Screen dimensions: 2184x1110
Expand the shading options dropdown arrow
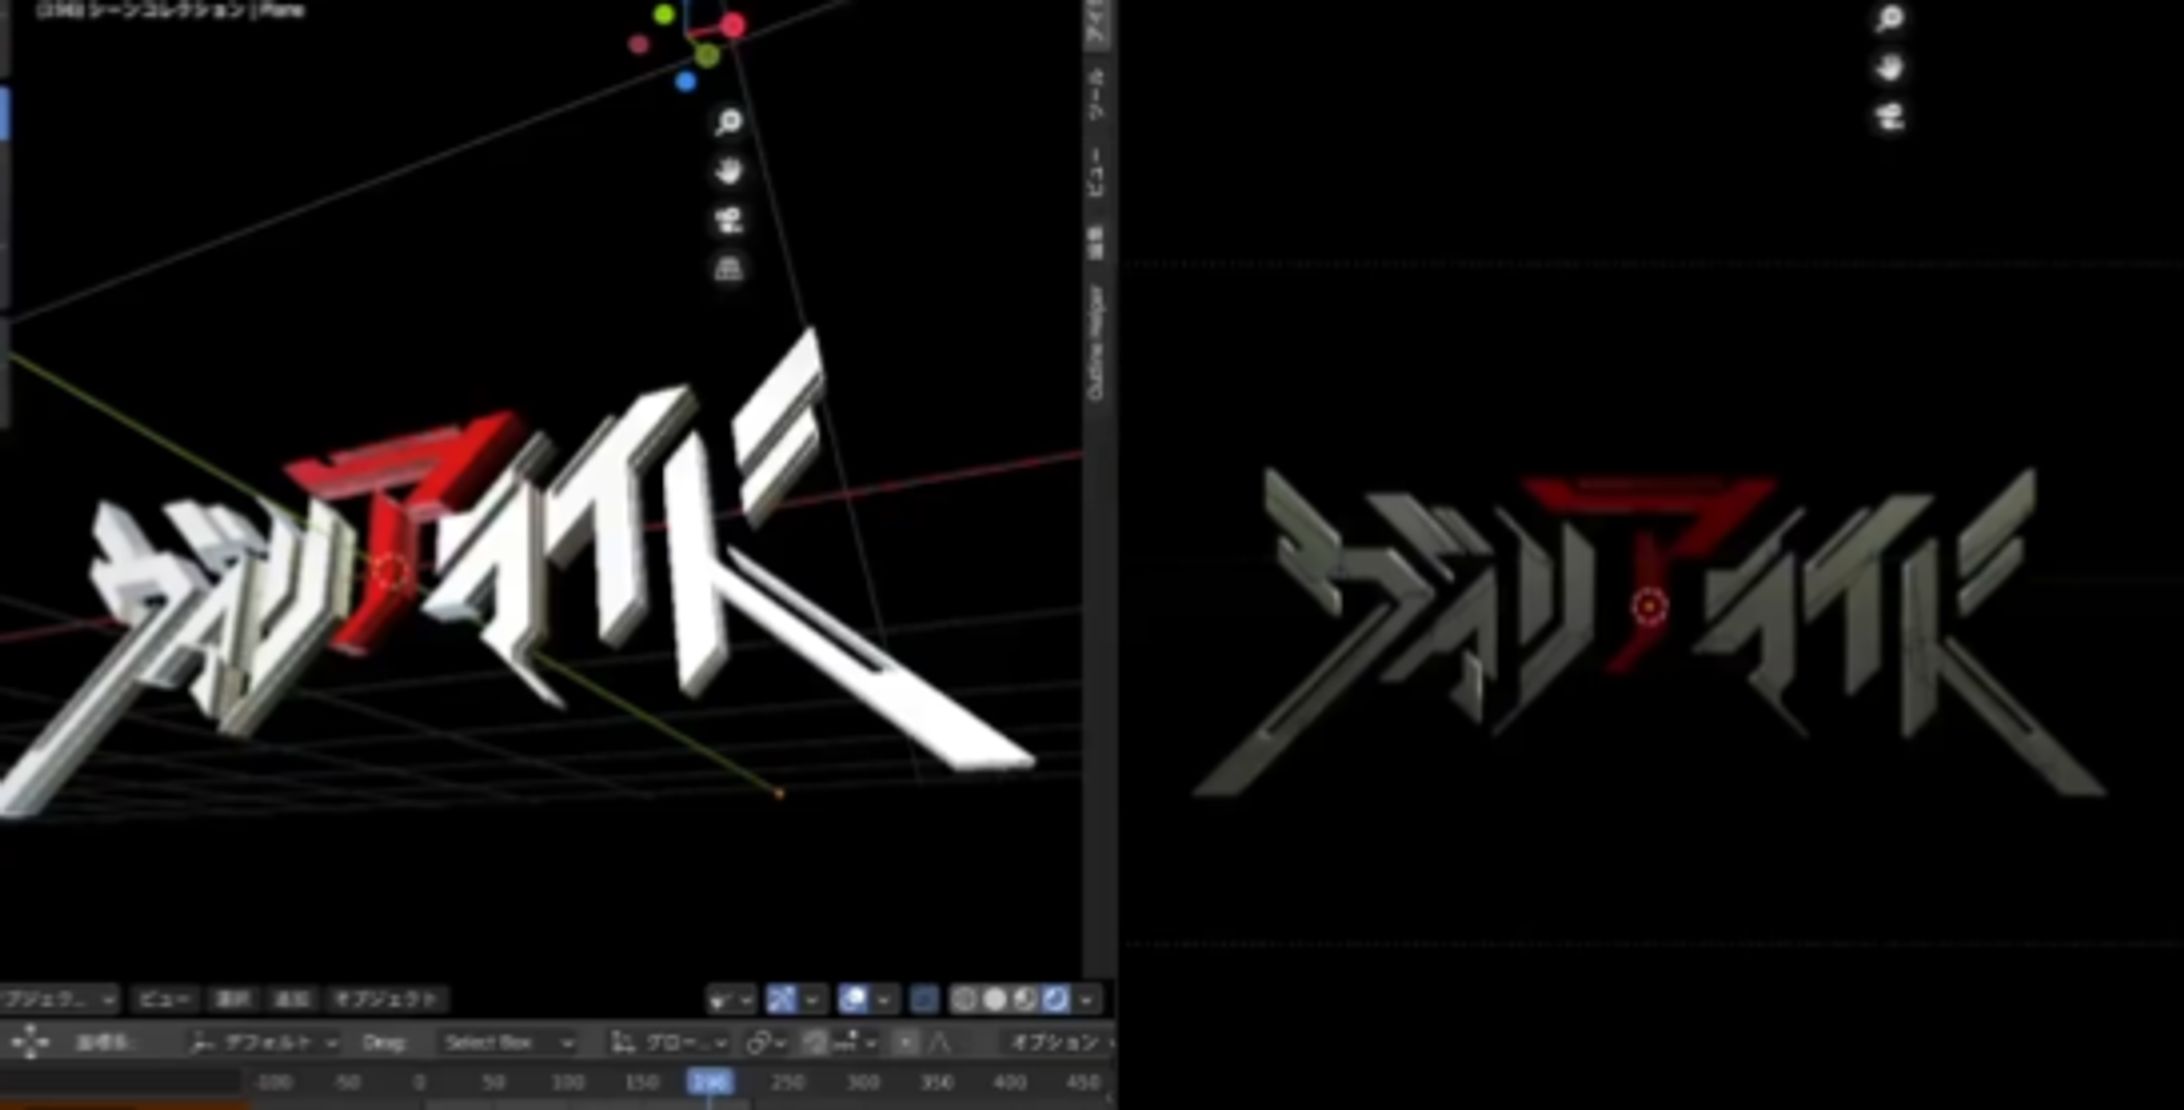(x=1086, y=999)
